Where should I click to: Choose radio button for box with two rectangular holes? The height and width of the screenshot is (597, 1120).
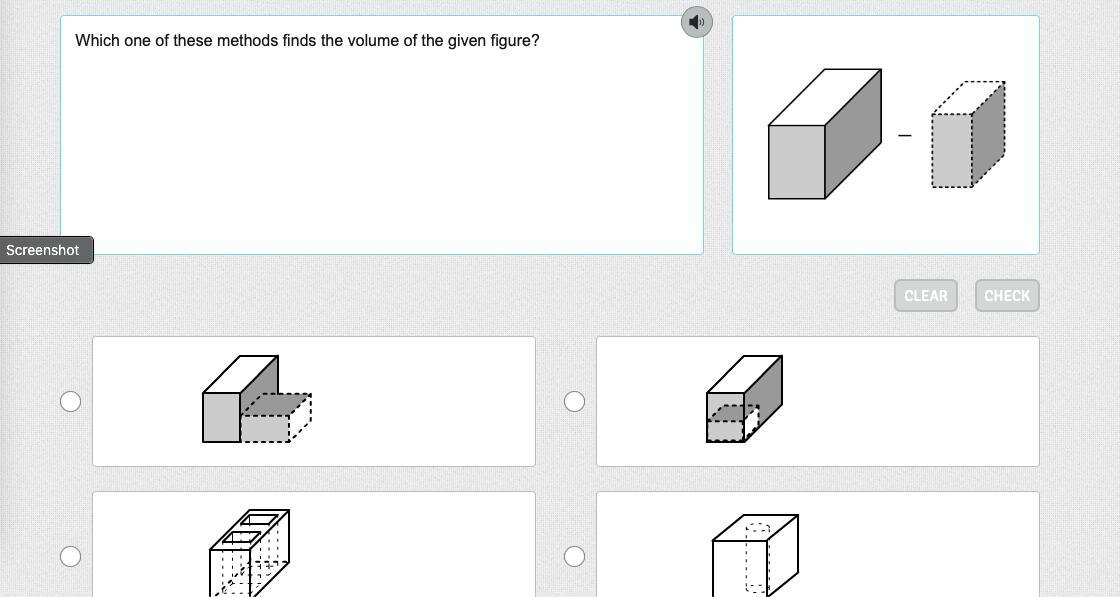(70, 556)
